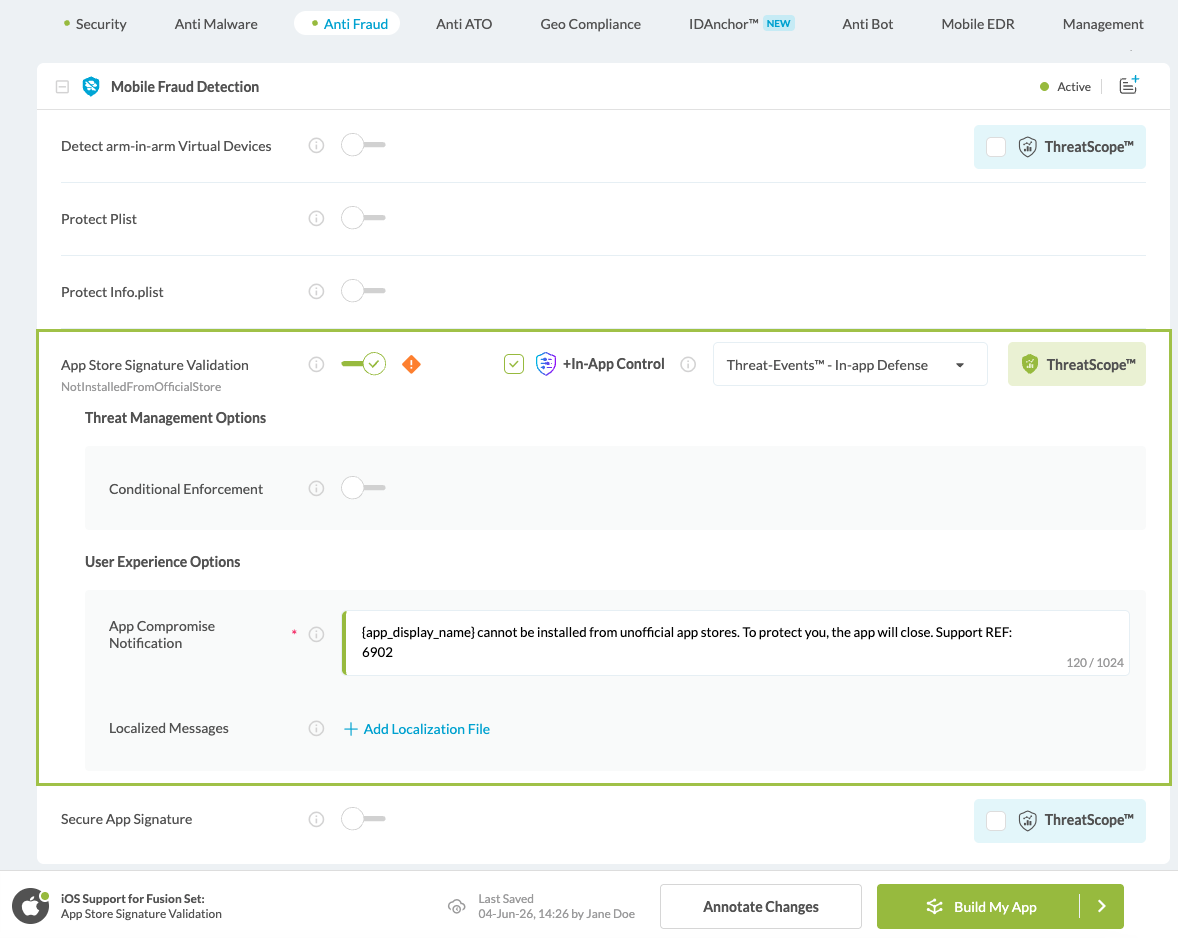This screenshot has height=938, width=1178.
Task: Toggle Detect arm-in-arm Virtual Devices switch
Action: coord(363,145)
